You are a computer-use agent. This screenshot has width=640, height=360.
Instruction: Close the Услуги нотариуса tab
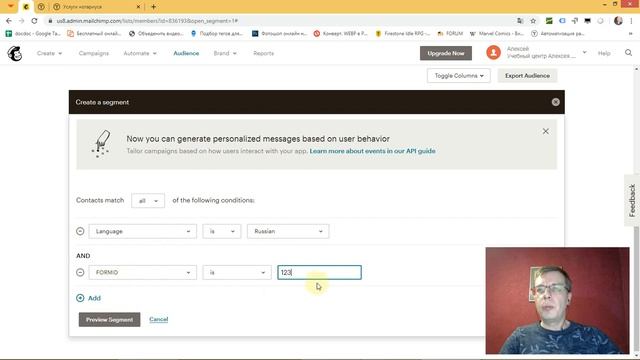[138, 7]
